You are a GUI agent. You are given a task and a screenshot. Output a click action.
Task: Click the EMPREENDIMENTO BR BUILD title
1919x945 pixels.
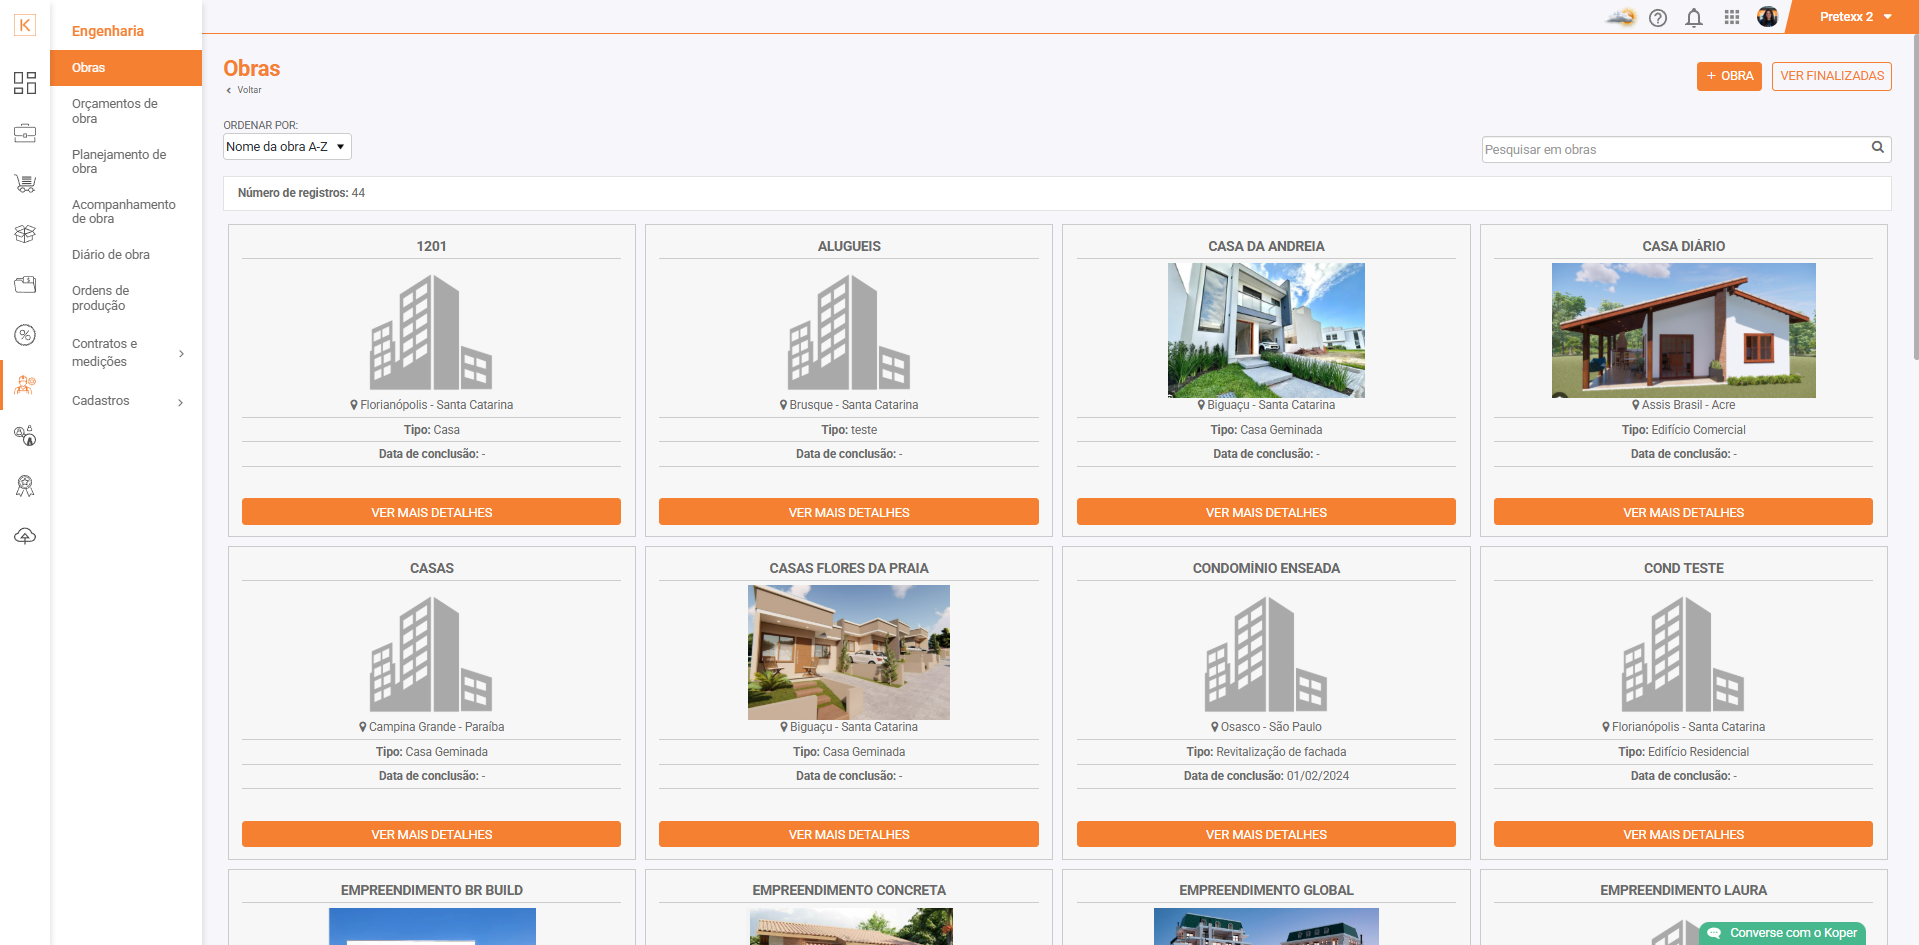tap(431, 890)
